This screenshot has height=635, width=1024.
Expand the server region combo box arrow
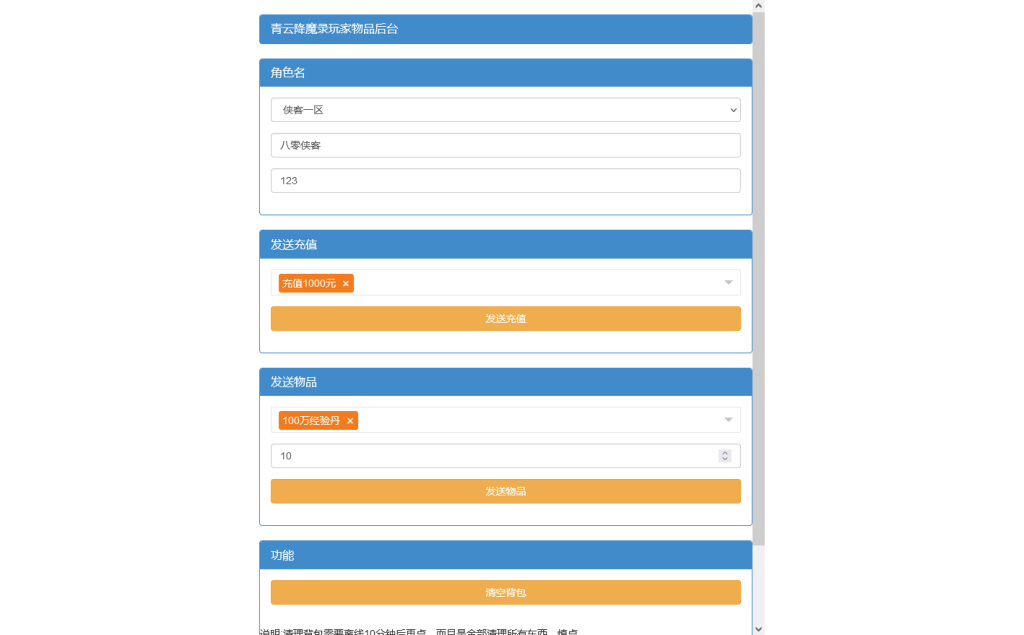click(x=731, y=110)
